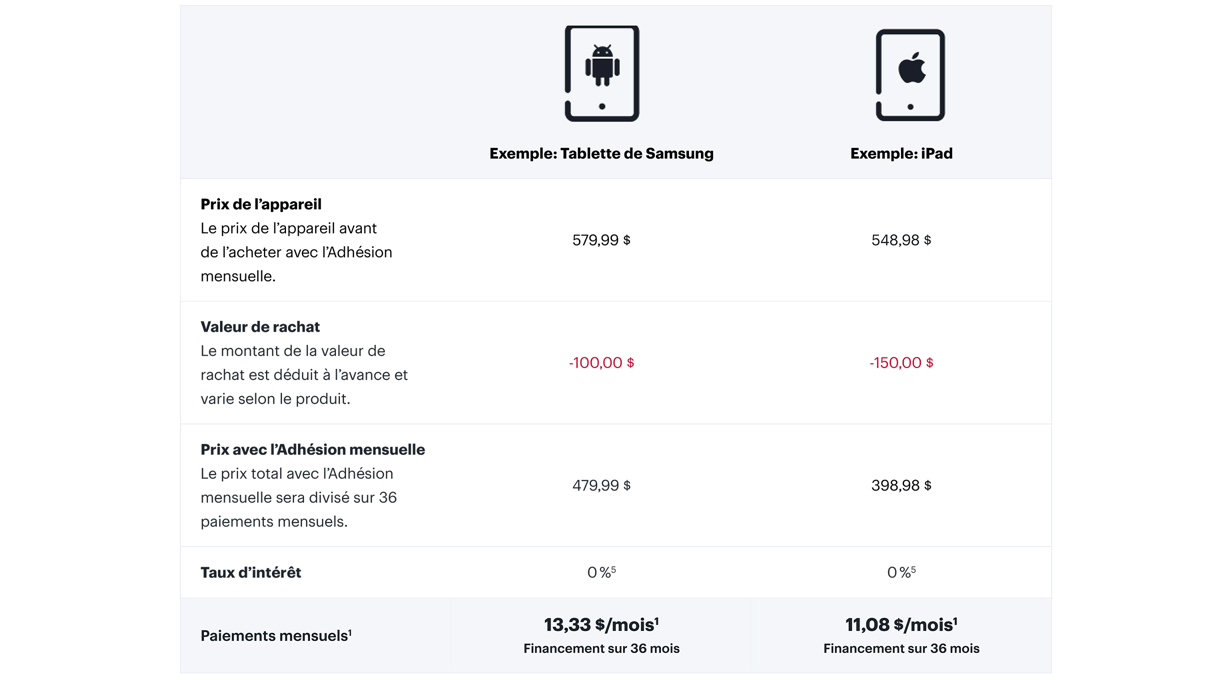Click the 13,33 $/mois monthly payment
The height and width of the screenshot is (680, 1232).
point(601,625)
